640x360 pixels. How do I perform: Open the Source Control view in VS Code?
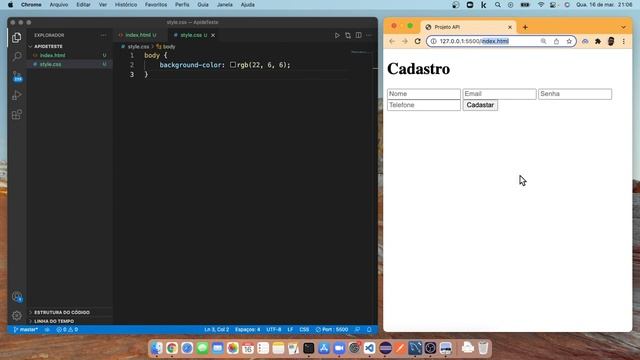pyautogui.click(x=17, y=76)
